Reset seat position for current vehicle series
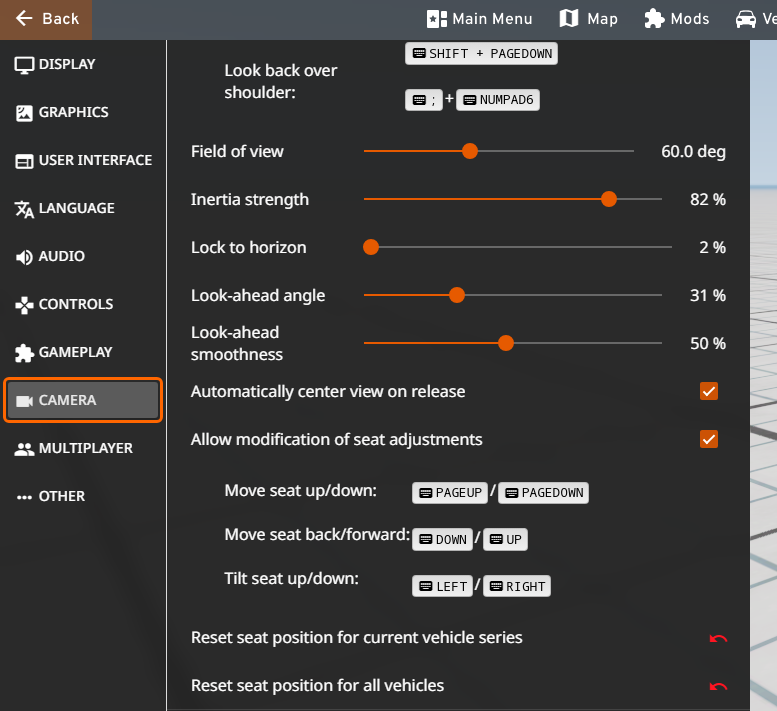The image size is (777, 711). [x=718, y=639]
